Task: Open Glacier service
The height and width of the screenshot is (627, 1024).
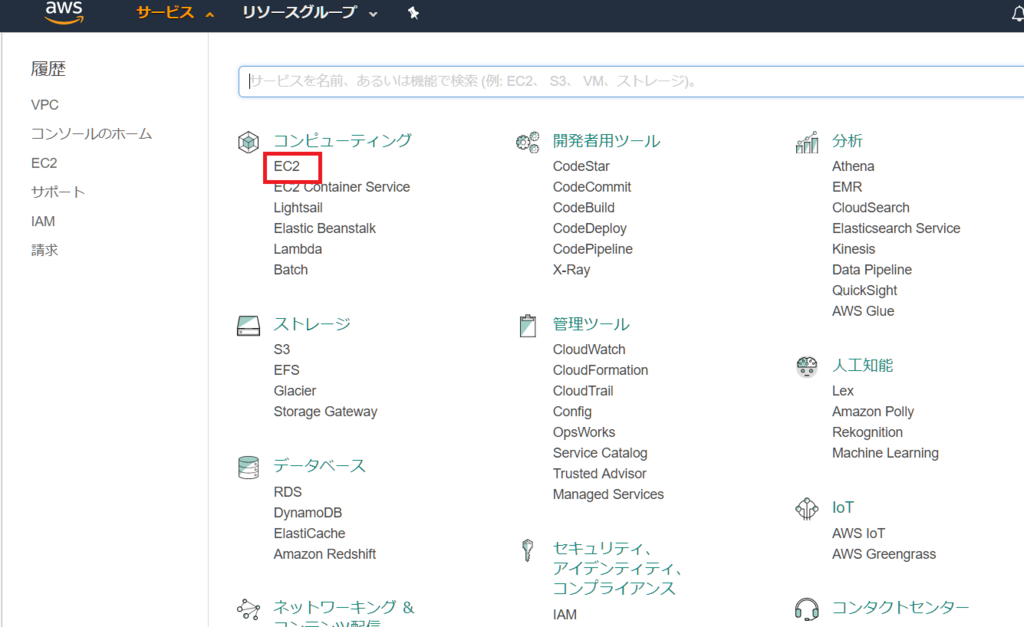Action: point(295,391)
